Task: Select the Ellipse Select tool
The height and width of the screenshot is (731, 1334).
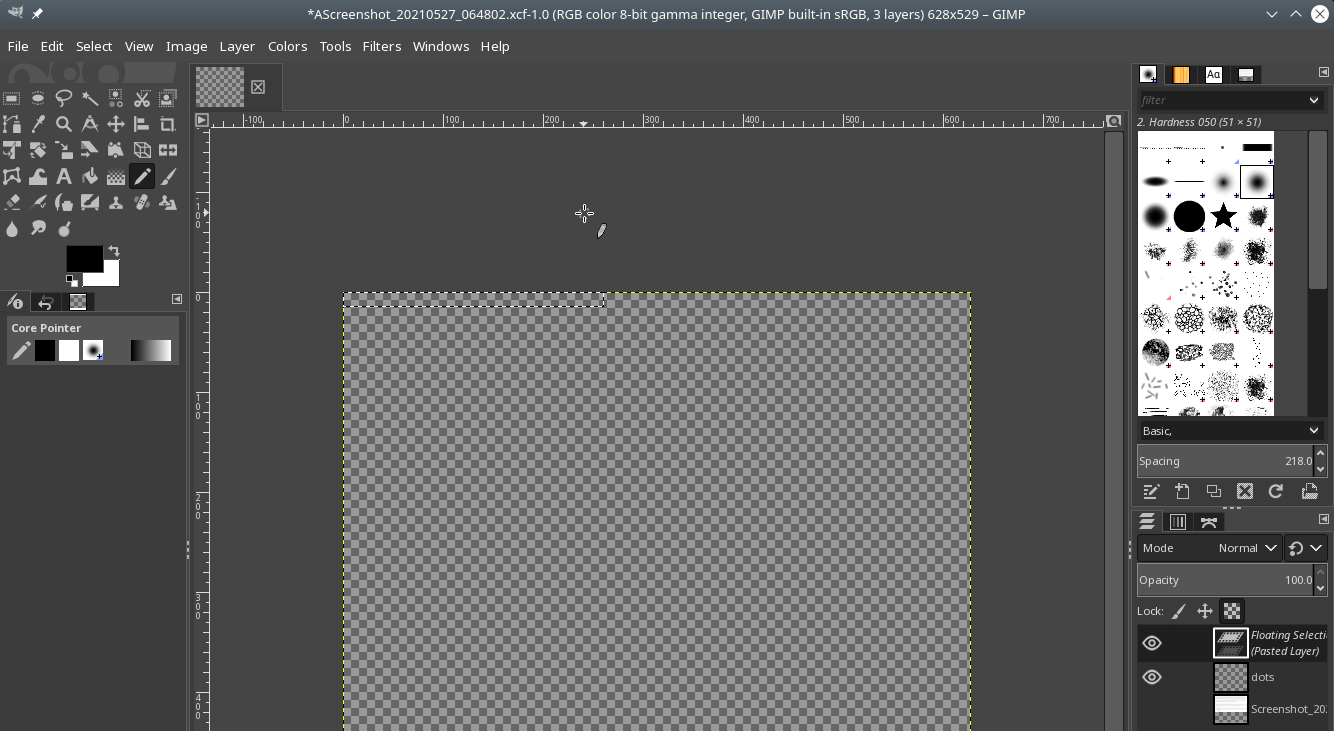Action: 38,98
